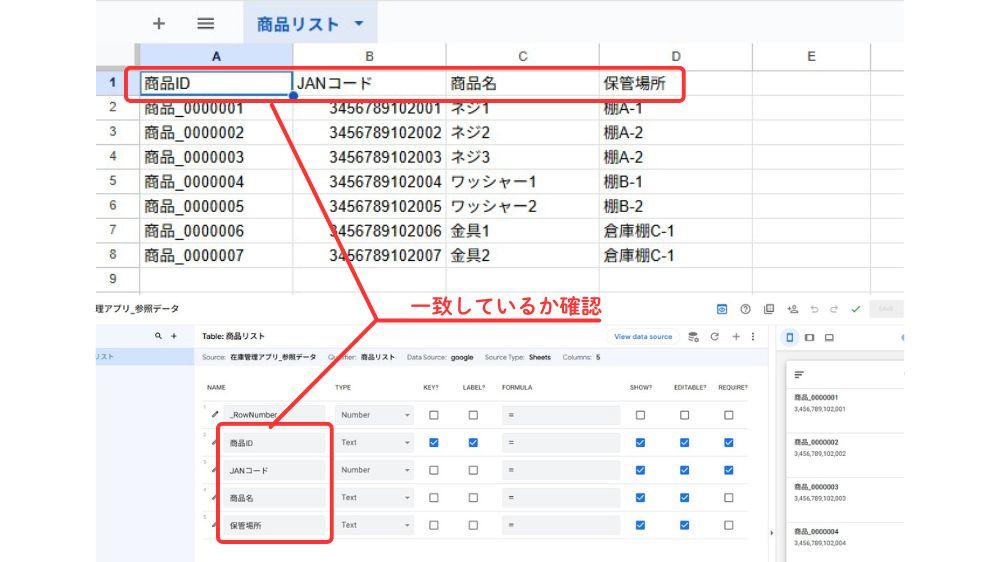Select column B header

click(369, 56)
